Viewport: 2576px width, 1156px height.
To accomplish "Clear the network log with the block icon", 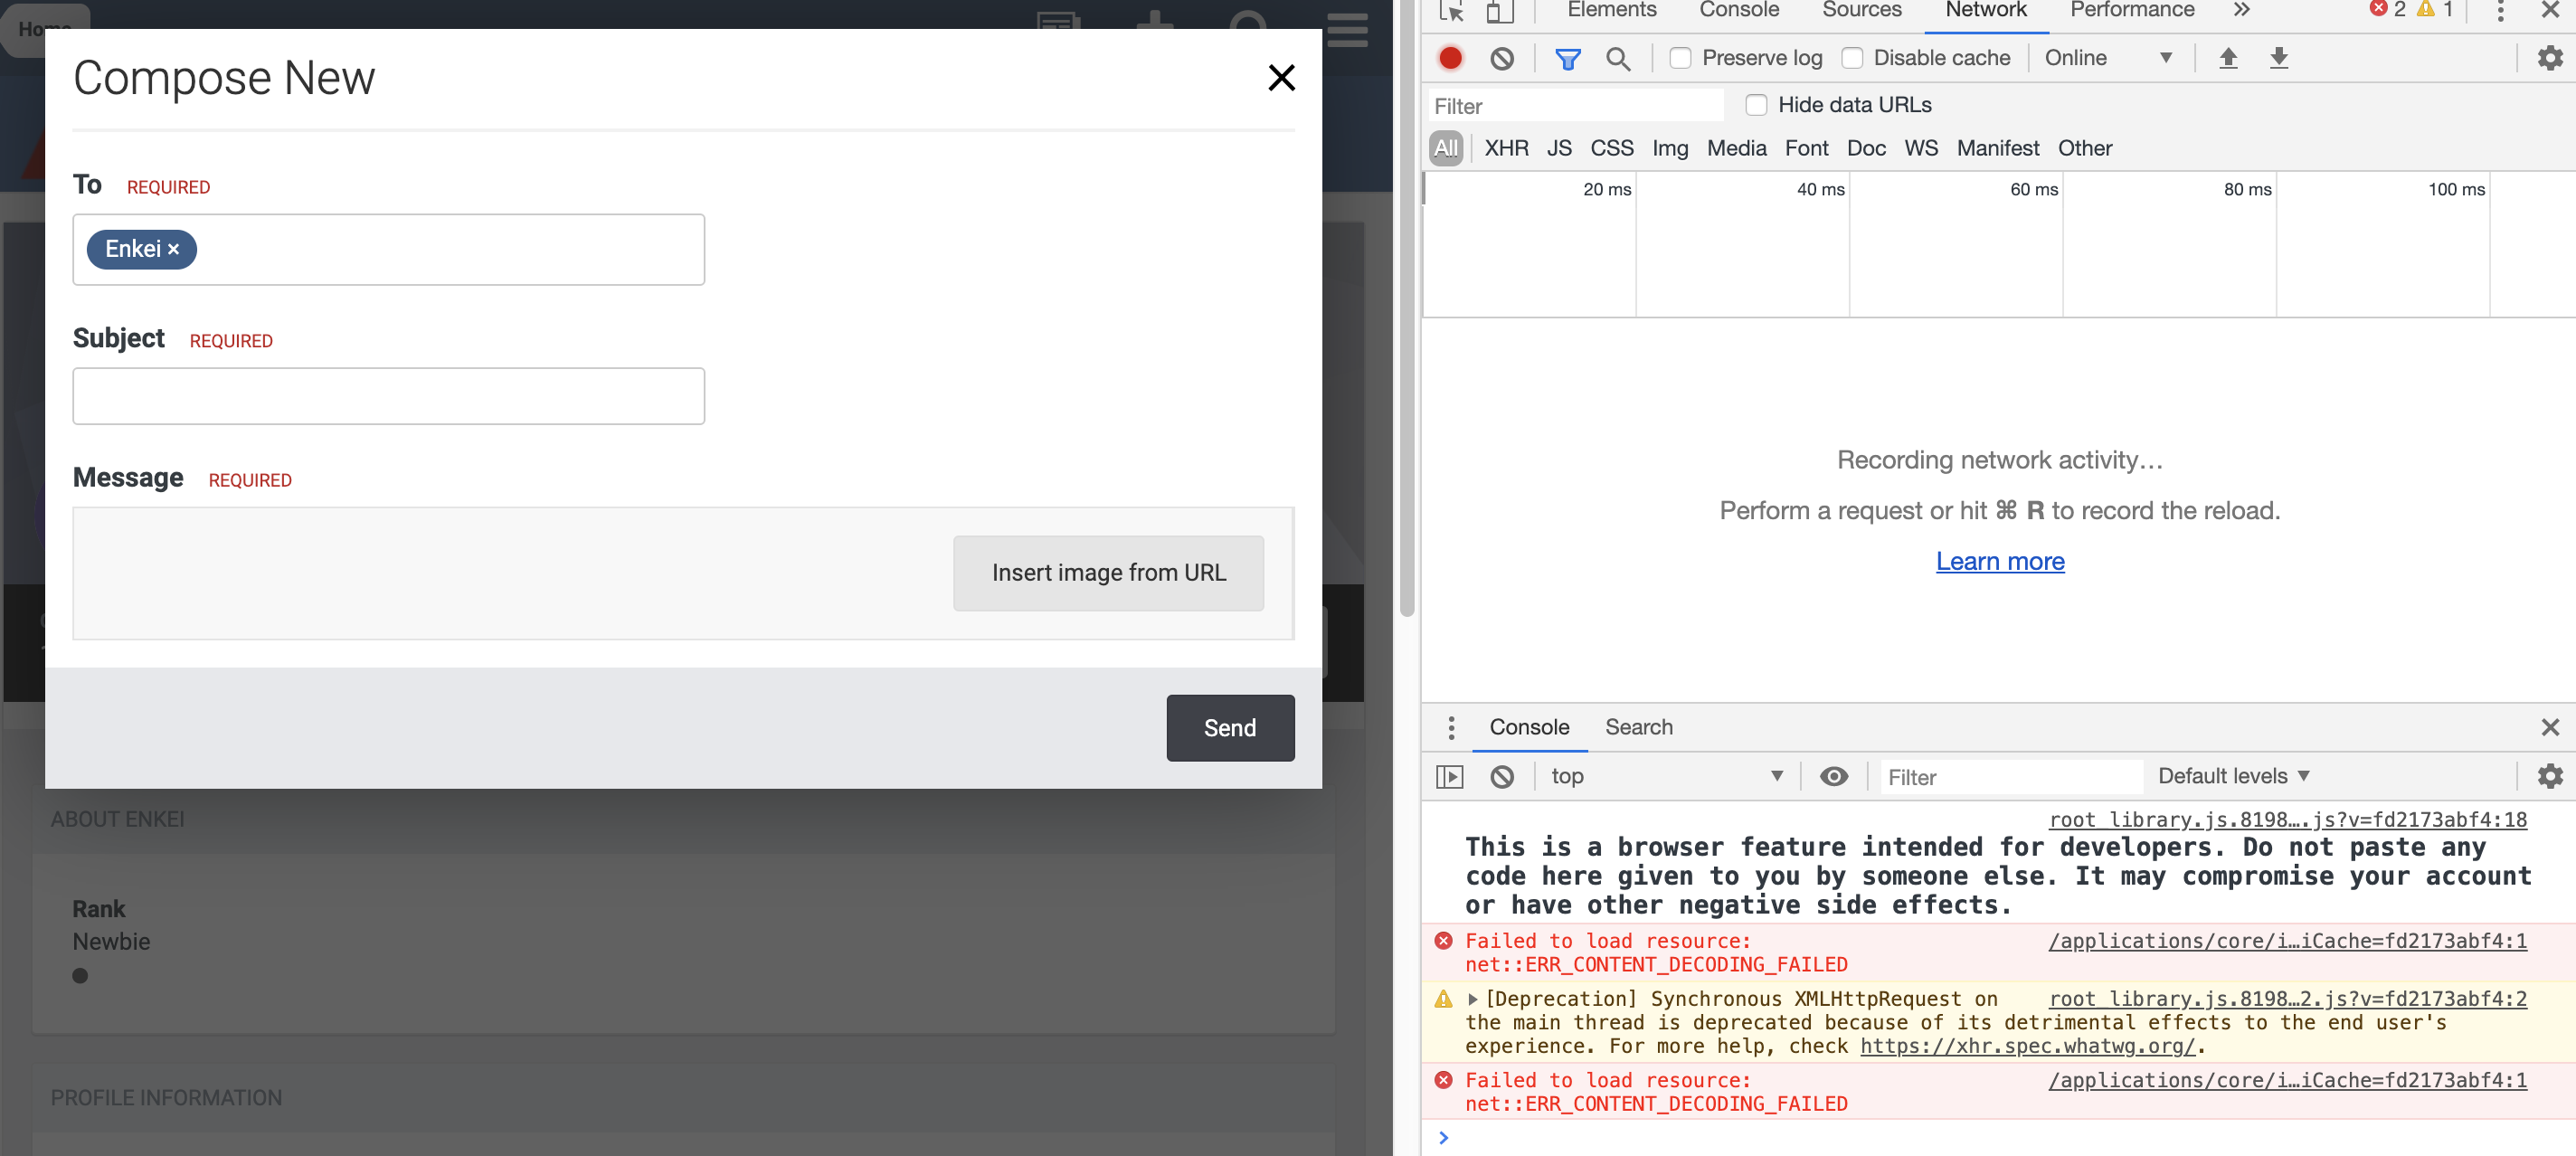I will pos(1501,58).
